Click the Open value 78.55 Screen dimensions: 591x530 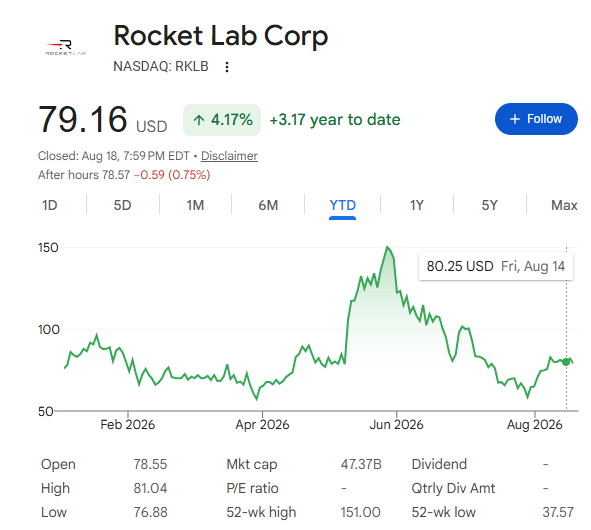(150, 464)
